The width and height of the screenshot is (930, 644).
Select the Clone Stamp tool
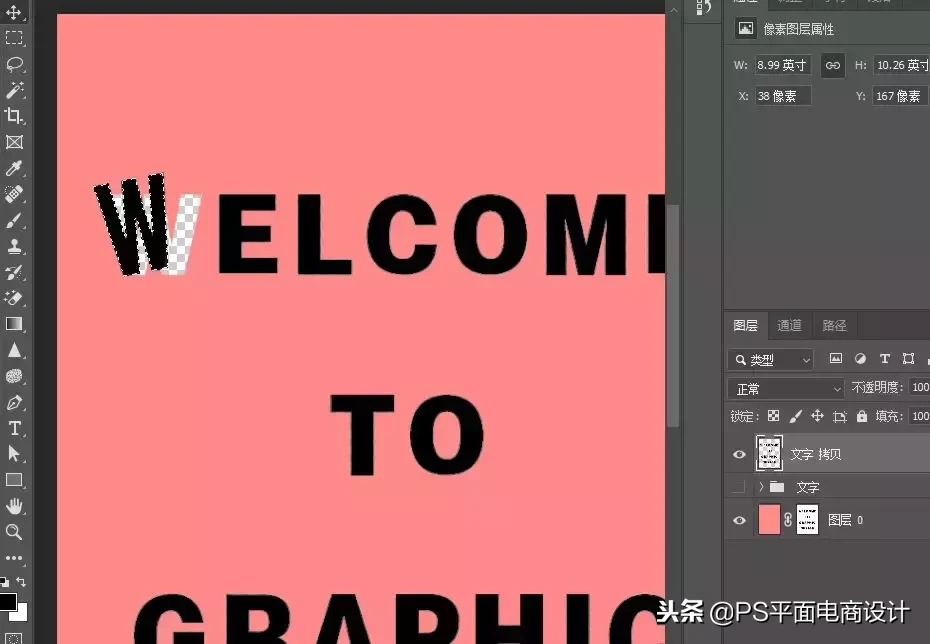tap(14, 246)
